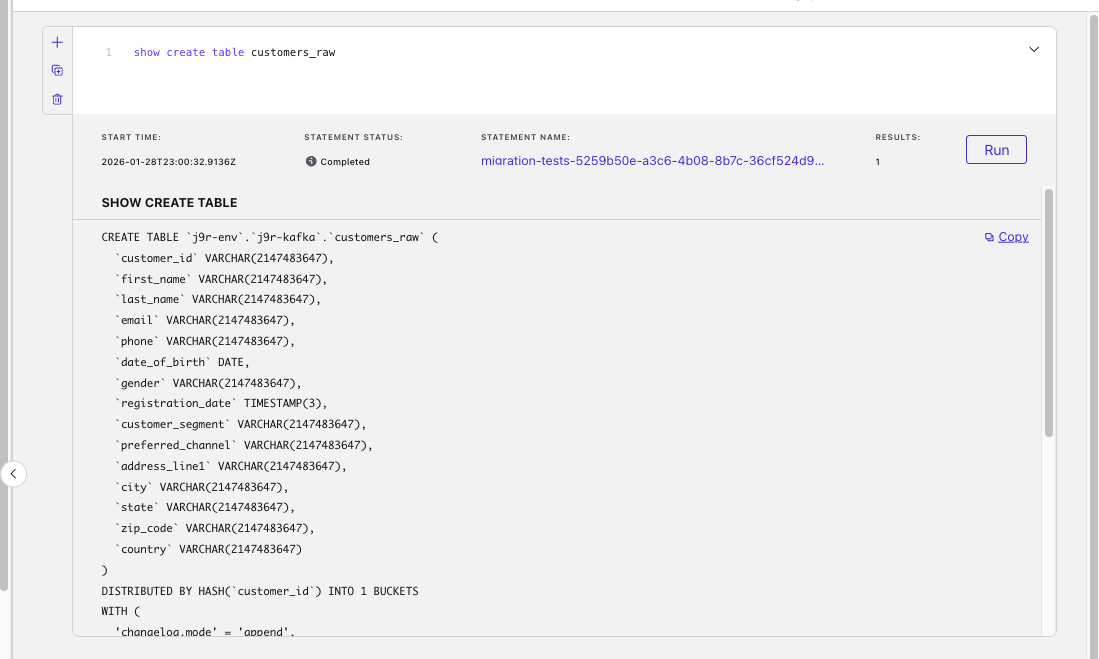Click the left edge vertical scrollbar

click(4, 300)
